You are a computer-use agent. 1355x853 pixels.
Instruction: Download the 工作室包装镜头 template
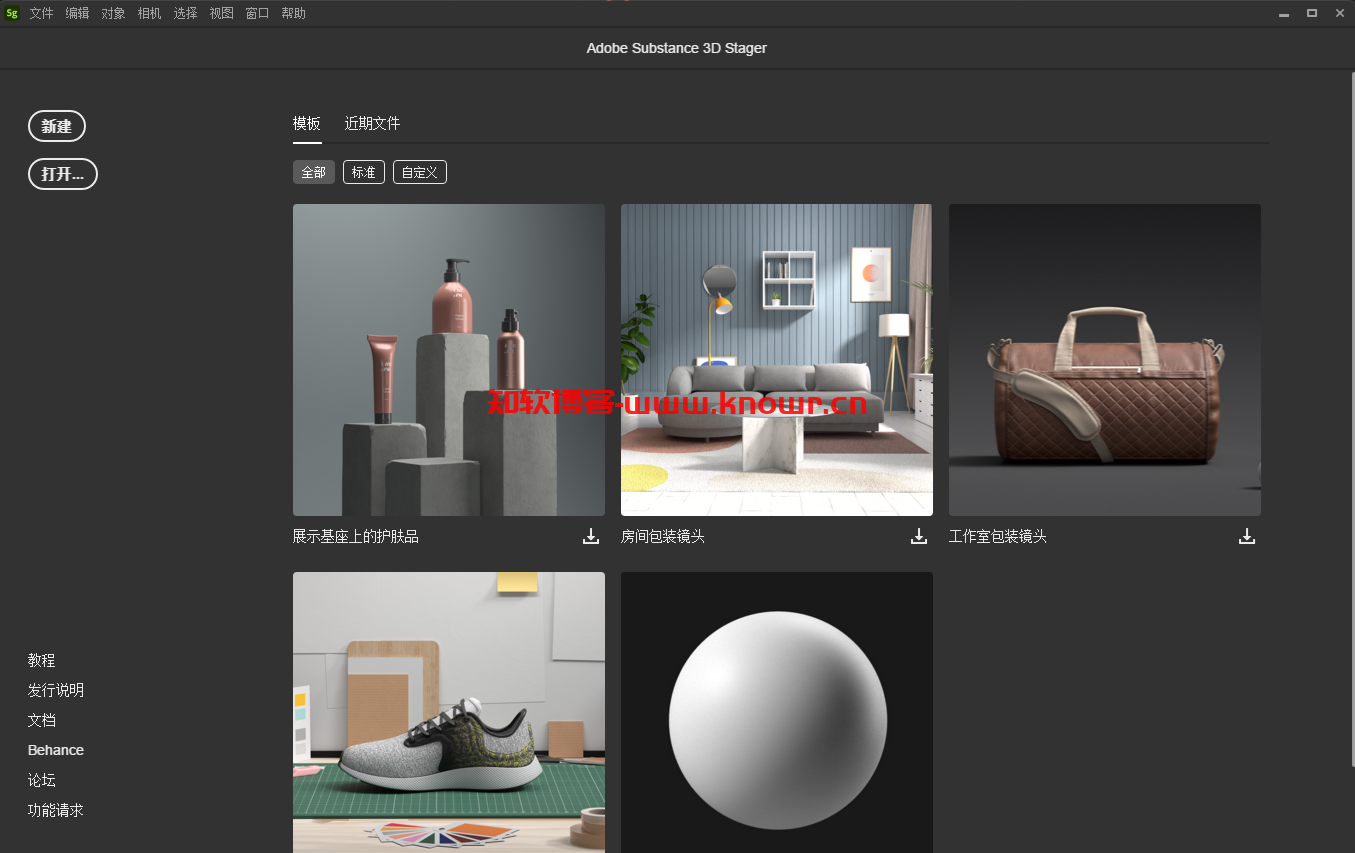(1247, 536)
